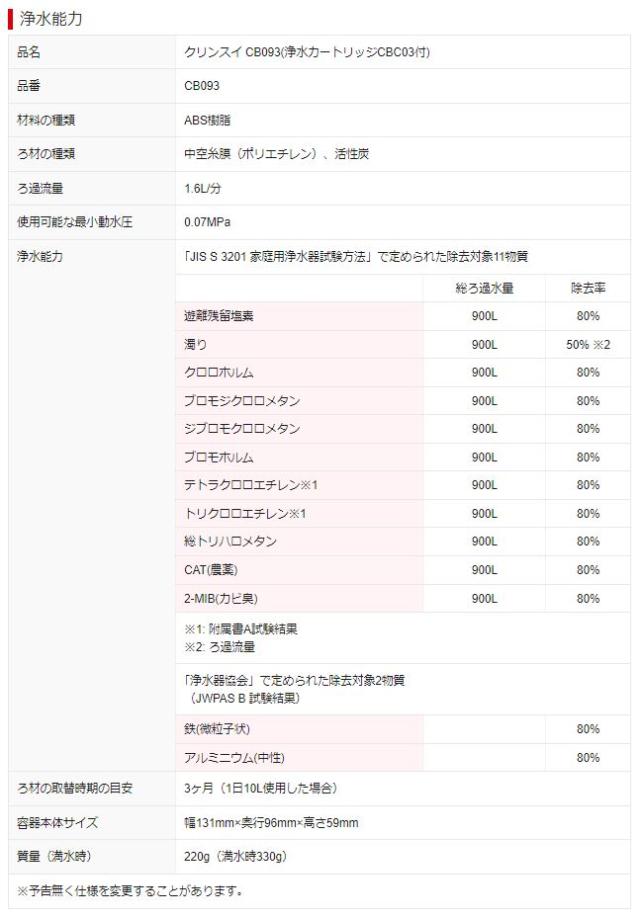Click the ろ材の種類 row label

coord(47,154)
